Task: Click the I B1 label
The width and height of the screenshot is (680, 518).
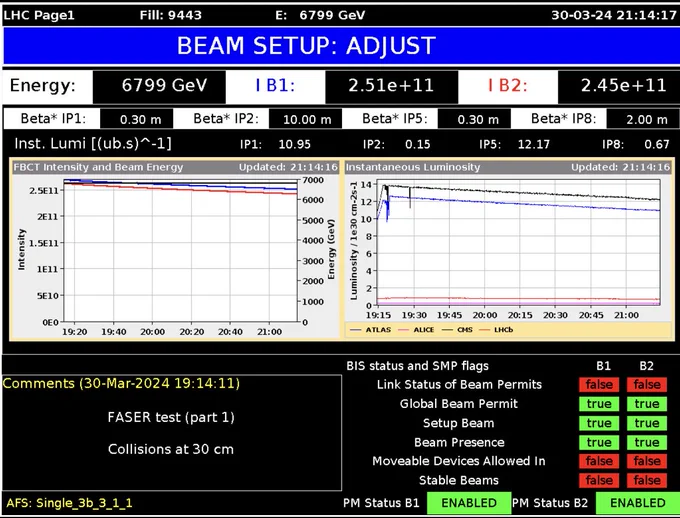Action: (275, 85)
